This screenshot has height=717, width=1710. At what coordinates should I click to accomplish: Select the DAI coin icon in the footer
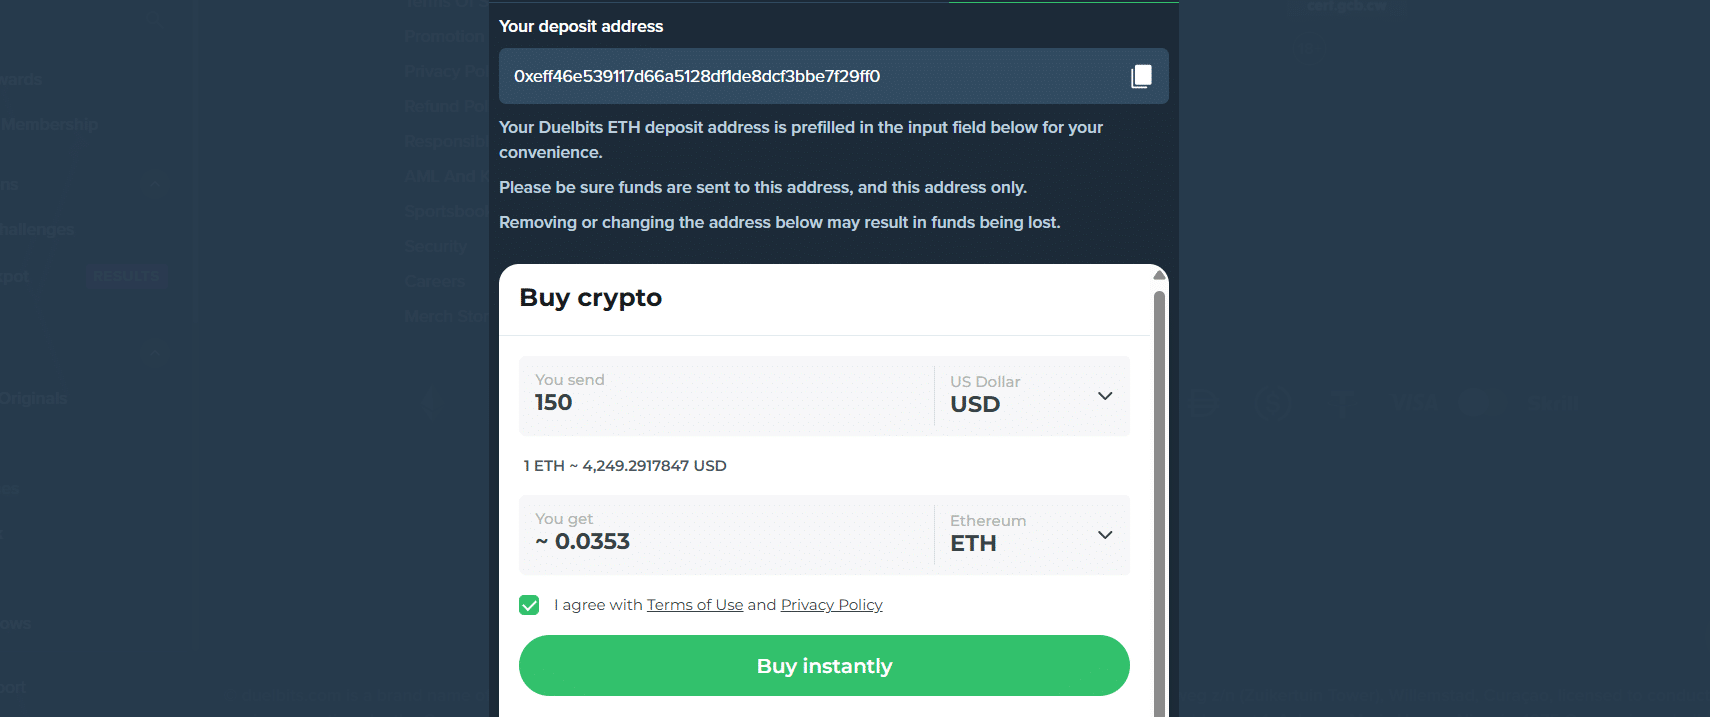click(1205, 402)
